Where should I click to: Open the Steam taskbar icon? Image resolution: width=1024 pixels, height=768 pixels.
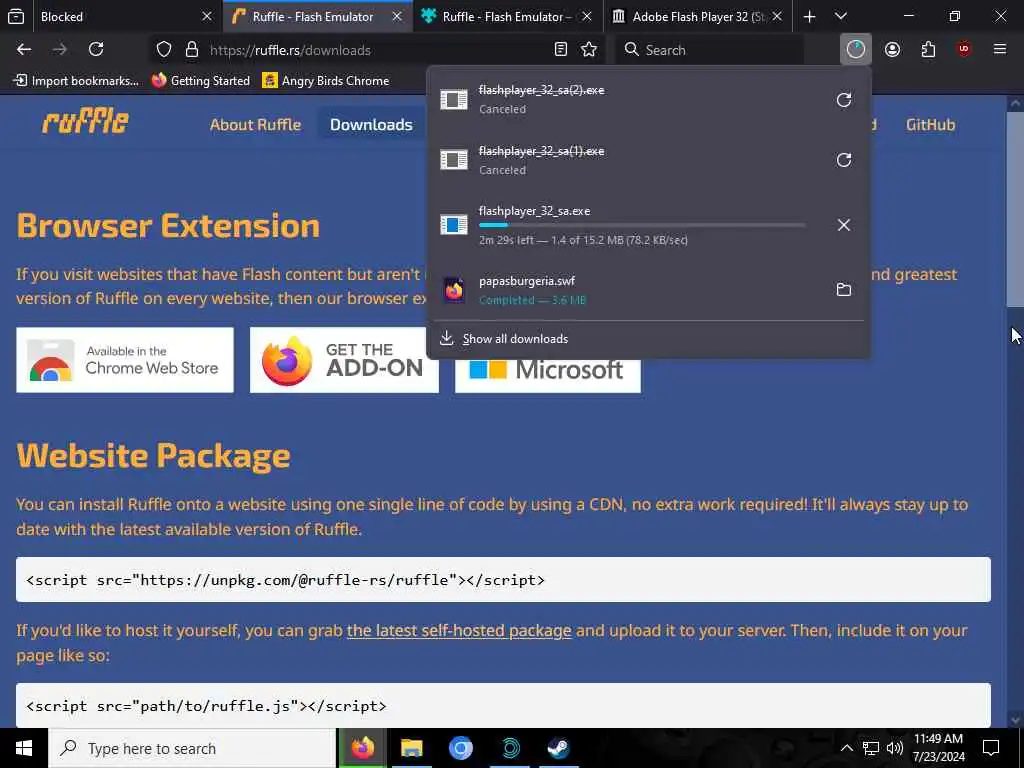[x=558, y=748]
